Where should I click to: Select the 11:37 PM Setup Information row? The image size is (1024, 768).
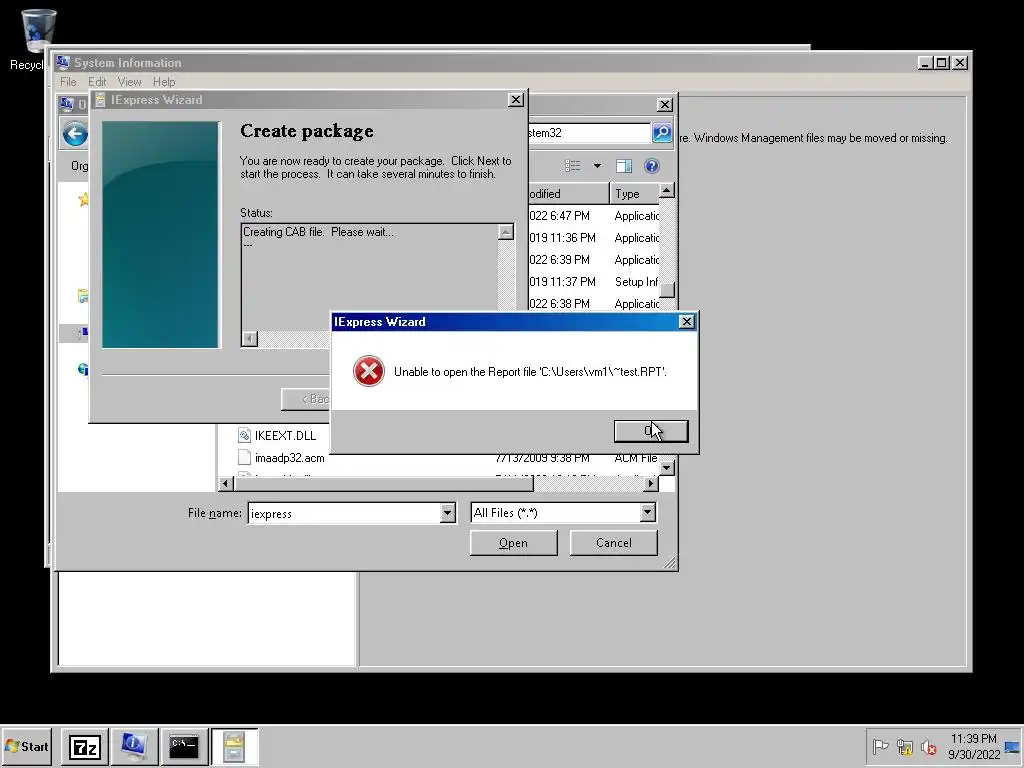(x=593, y=282)
